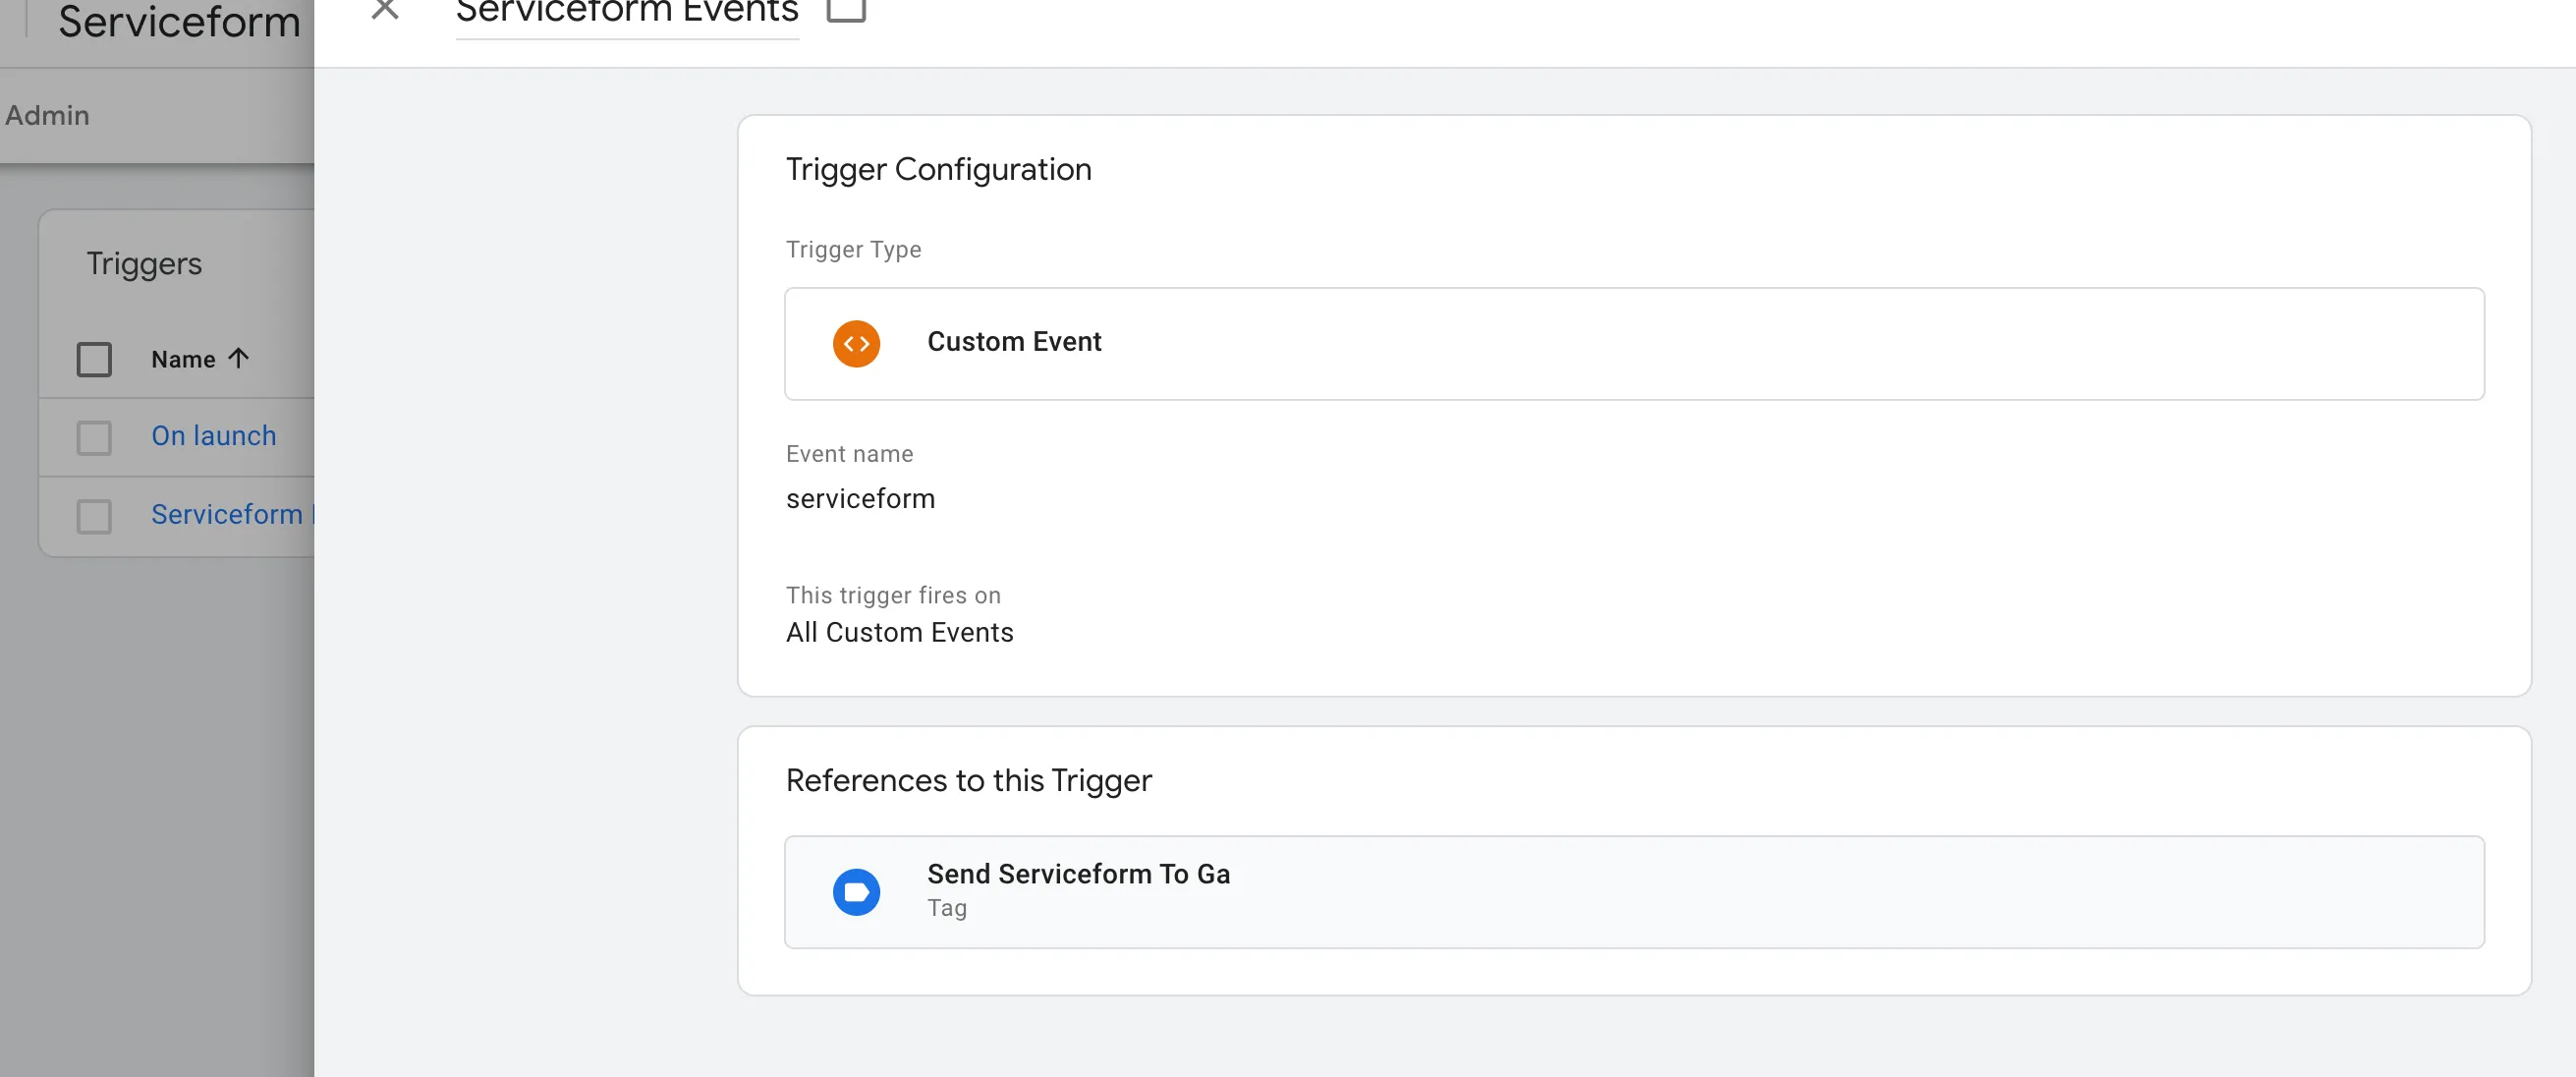2576x1077 pixels.
Task: Sort triggers by Name arrow
Action: pos(238,358)
